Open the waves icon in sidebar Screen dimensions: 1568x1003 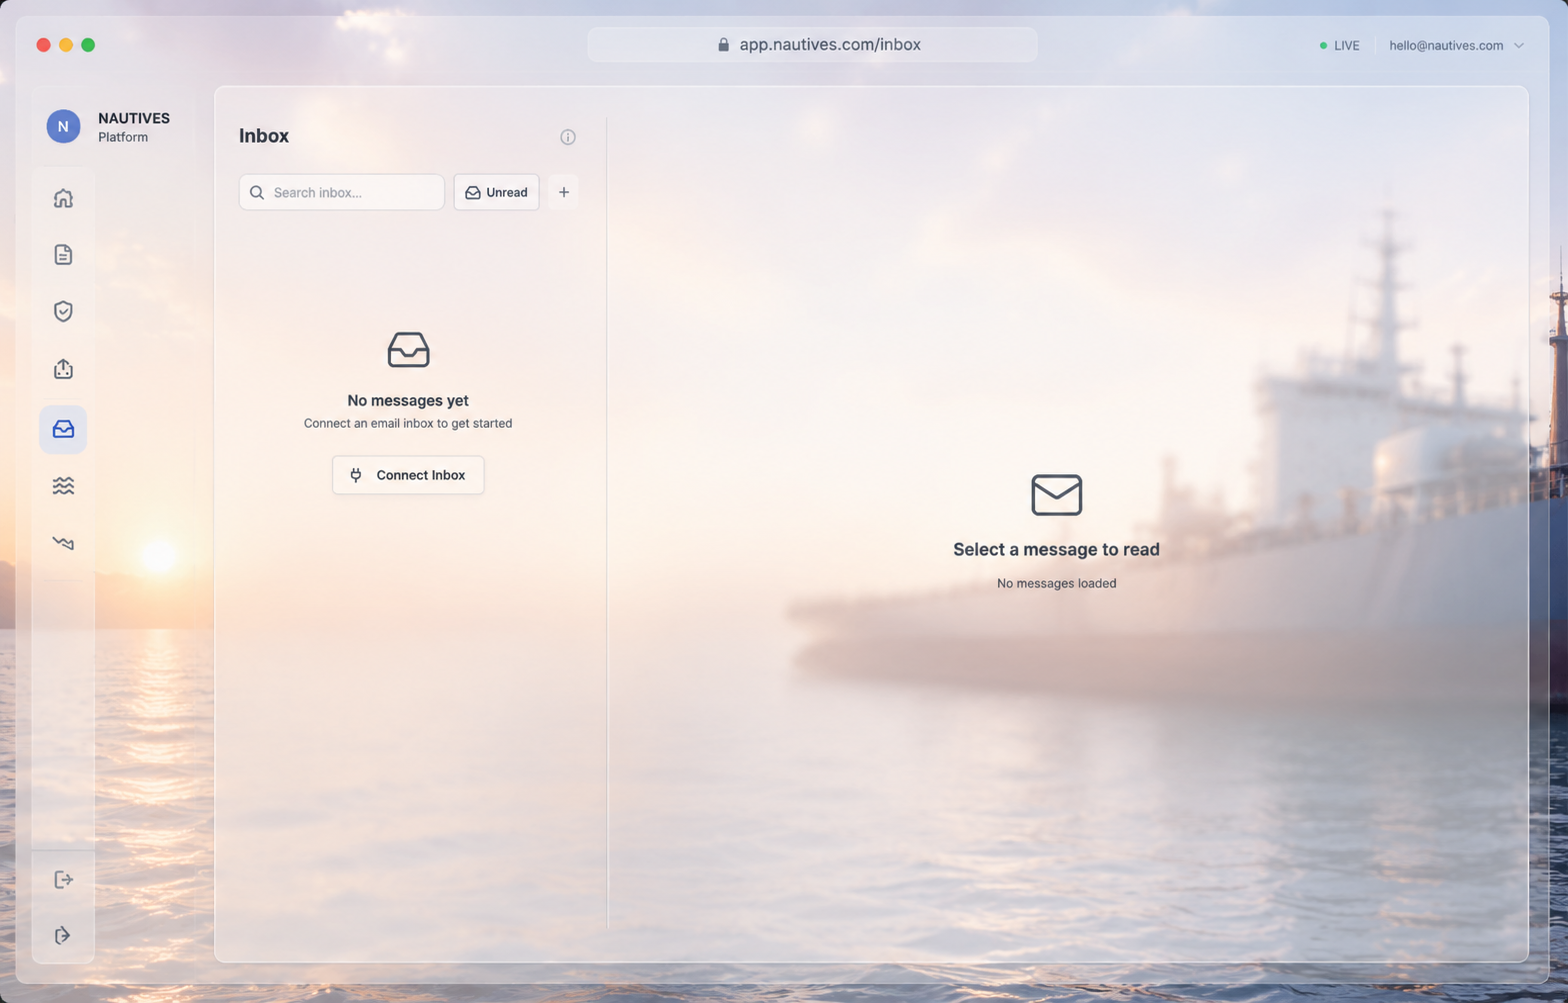pos(63,486)
